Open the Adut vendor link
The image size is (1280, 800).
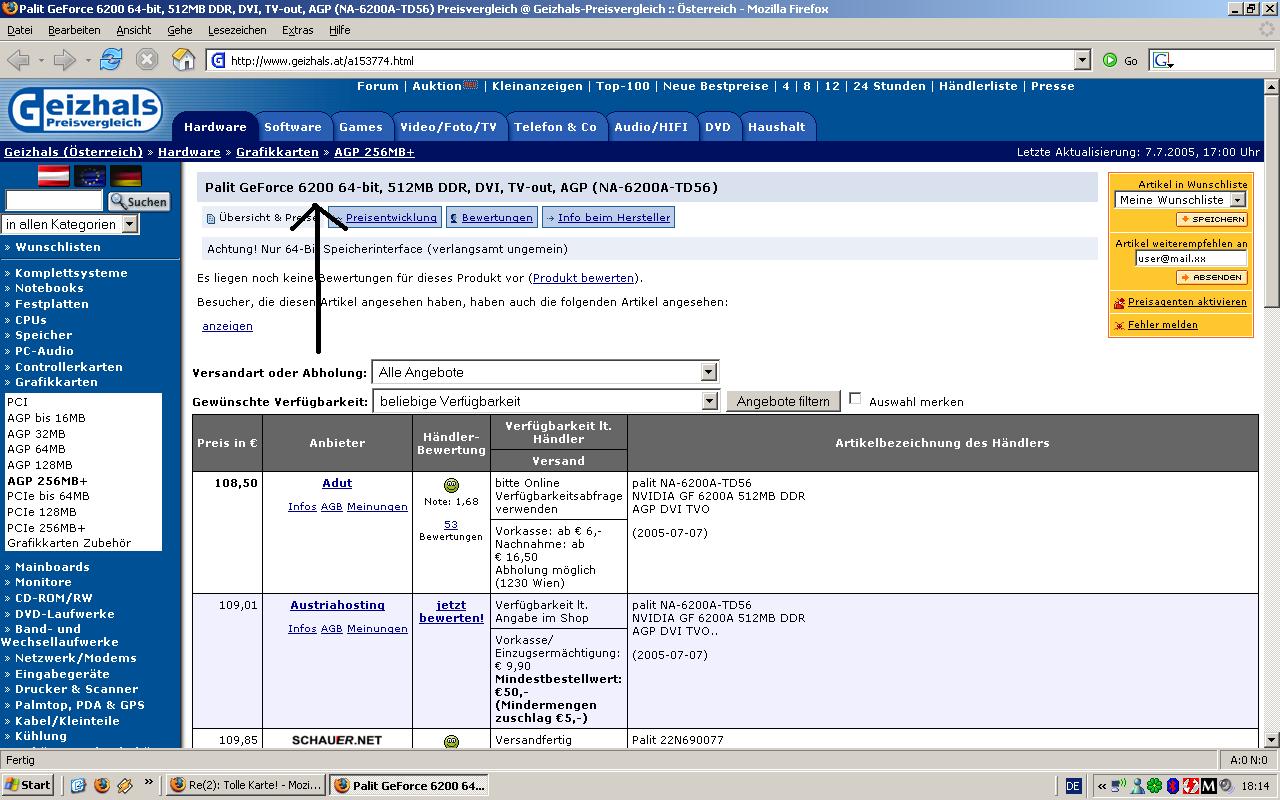tap(337, 483)
